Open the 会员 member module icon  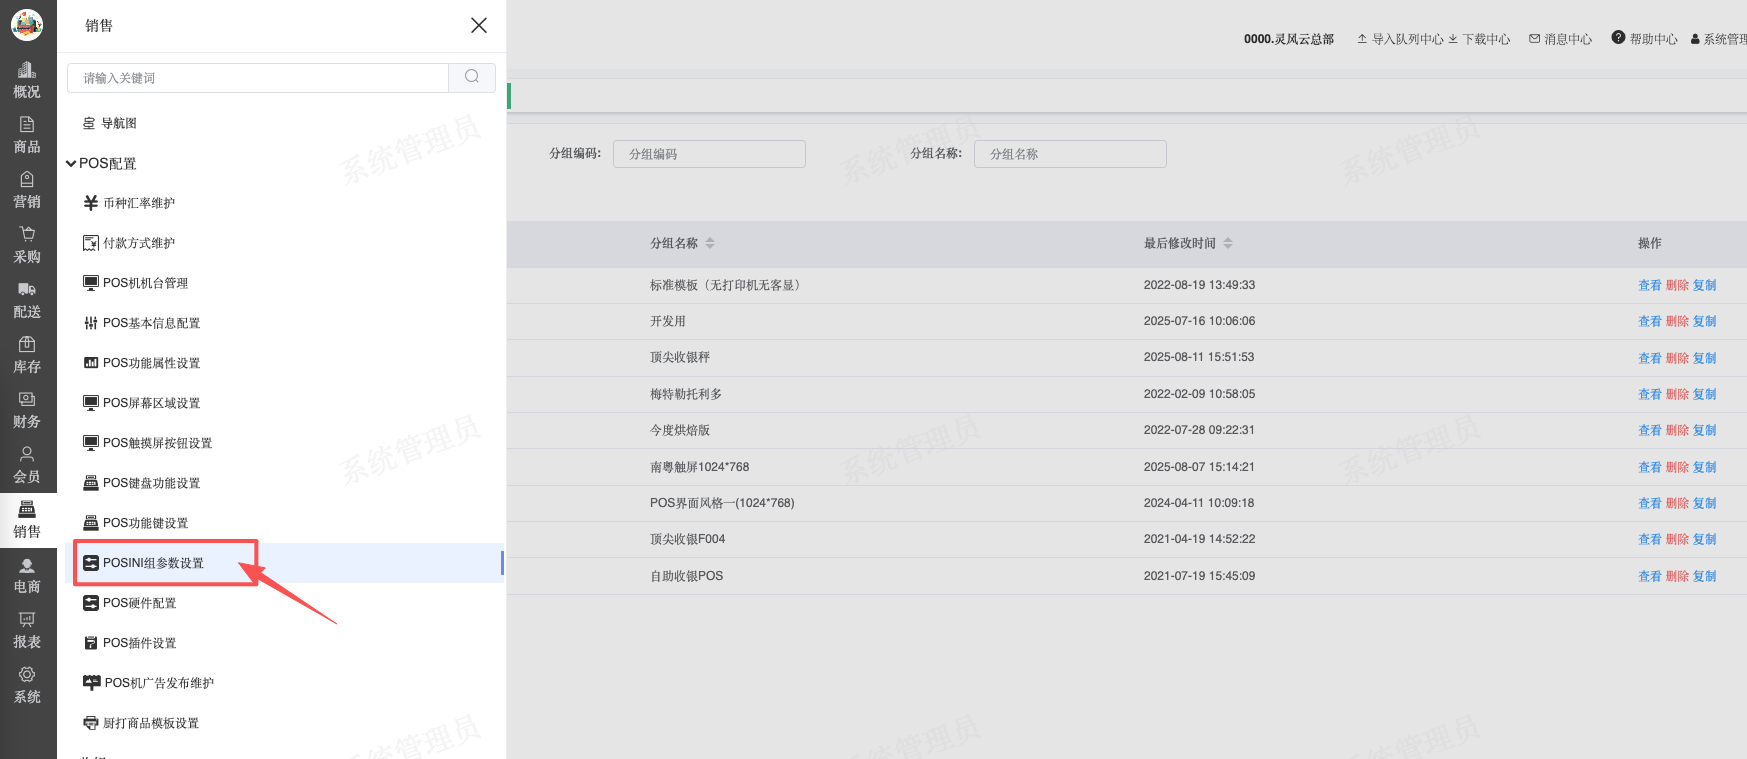coord(27,454)
